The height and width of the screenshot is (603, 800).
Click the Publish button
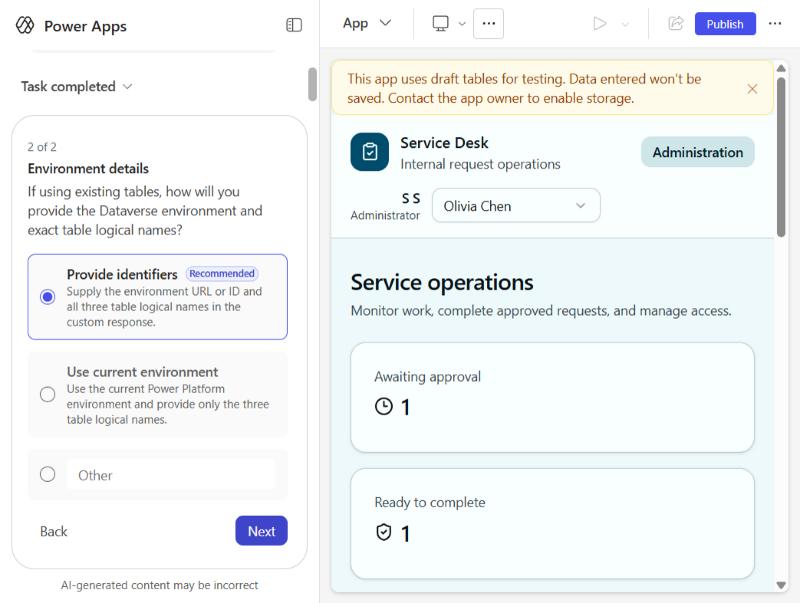pyautogui.click(x=725, y=24)
